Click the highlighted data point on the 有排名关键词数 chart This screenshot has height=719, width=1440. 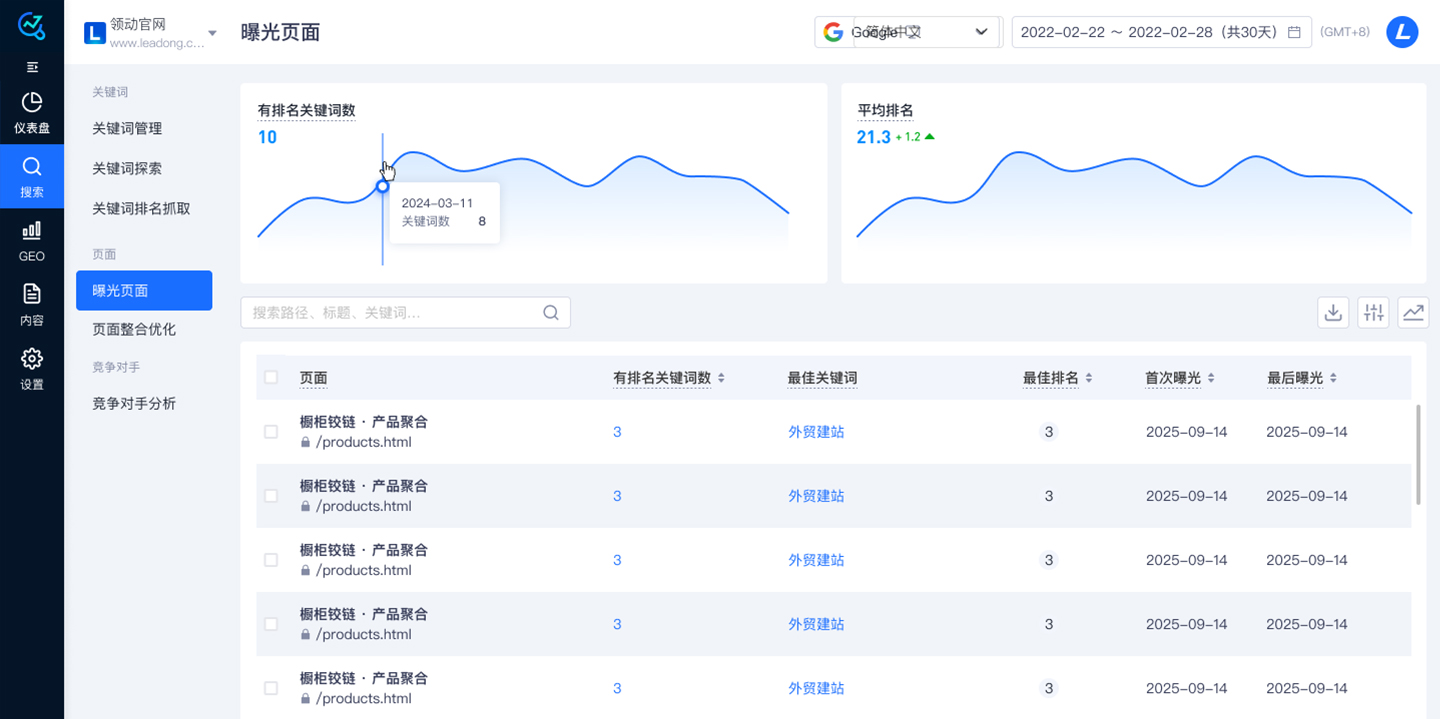click(382, 186)
